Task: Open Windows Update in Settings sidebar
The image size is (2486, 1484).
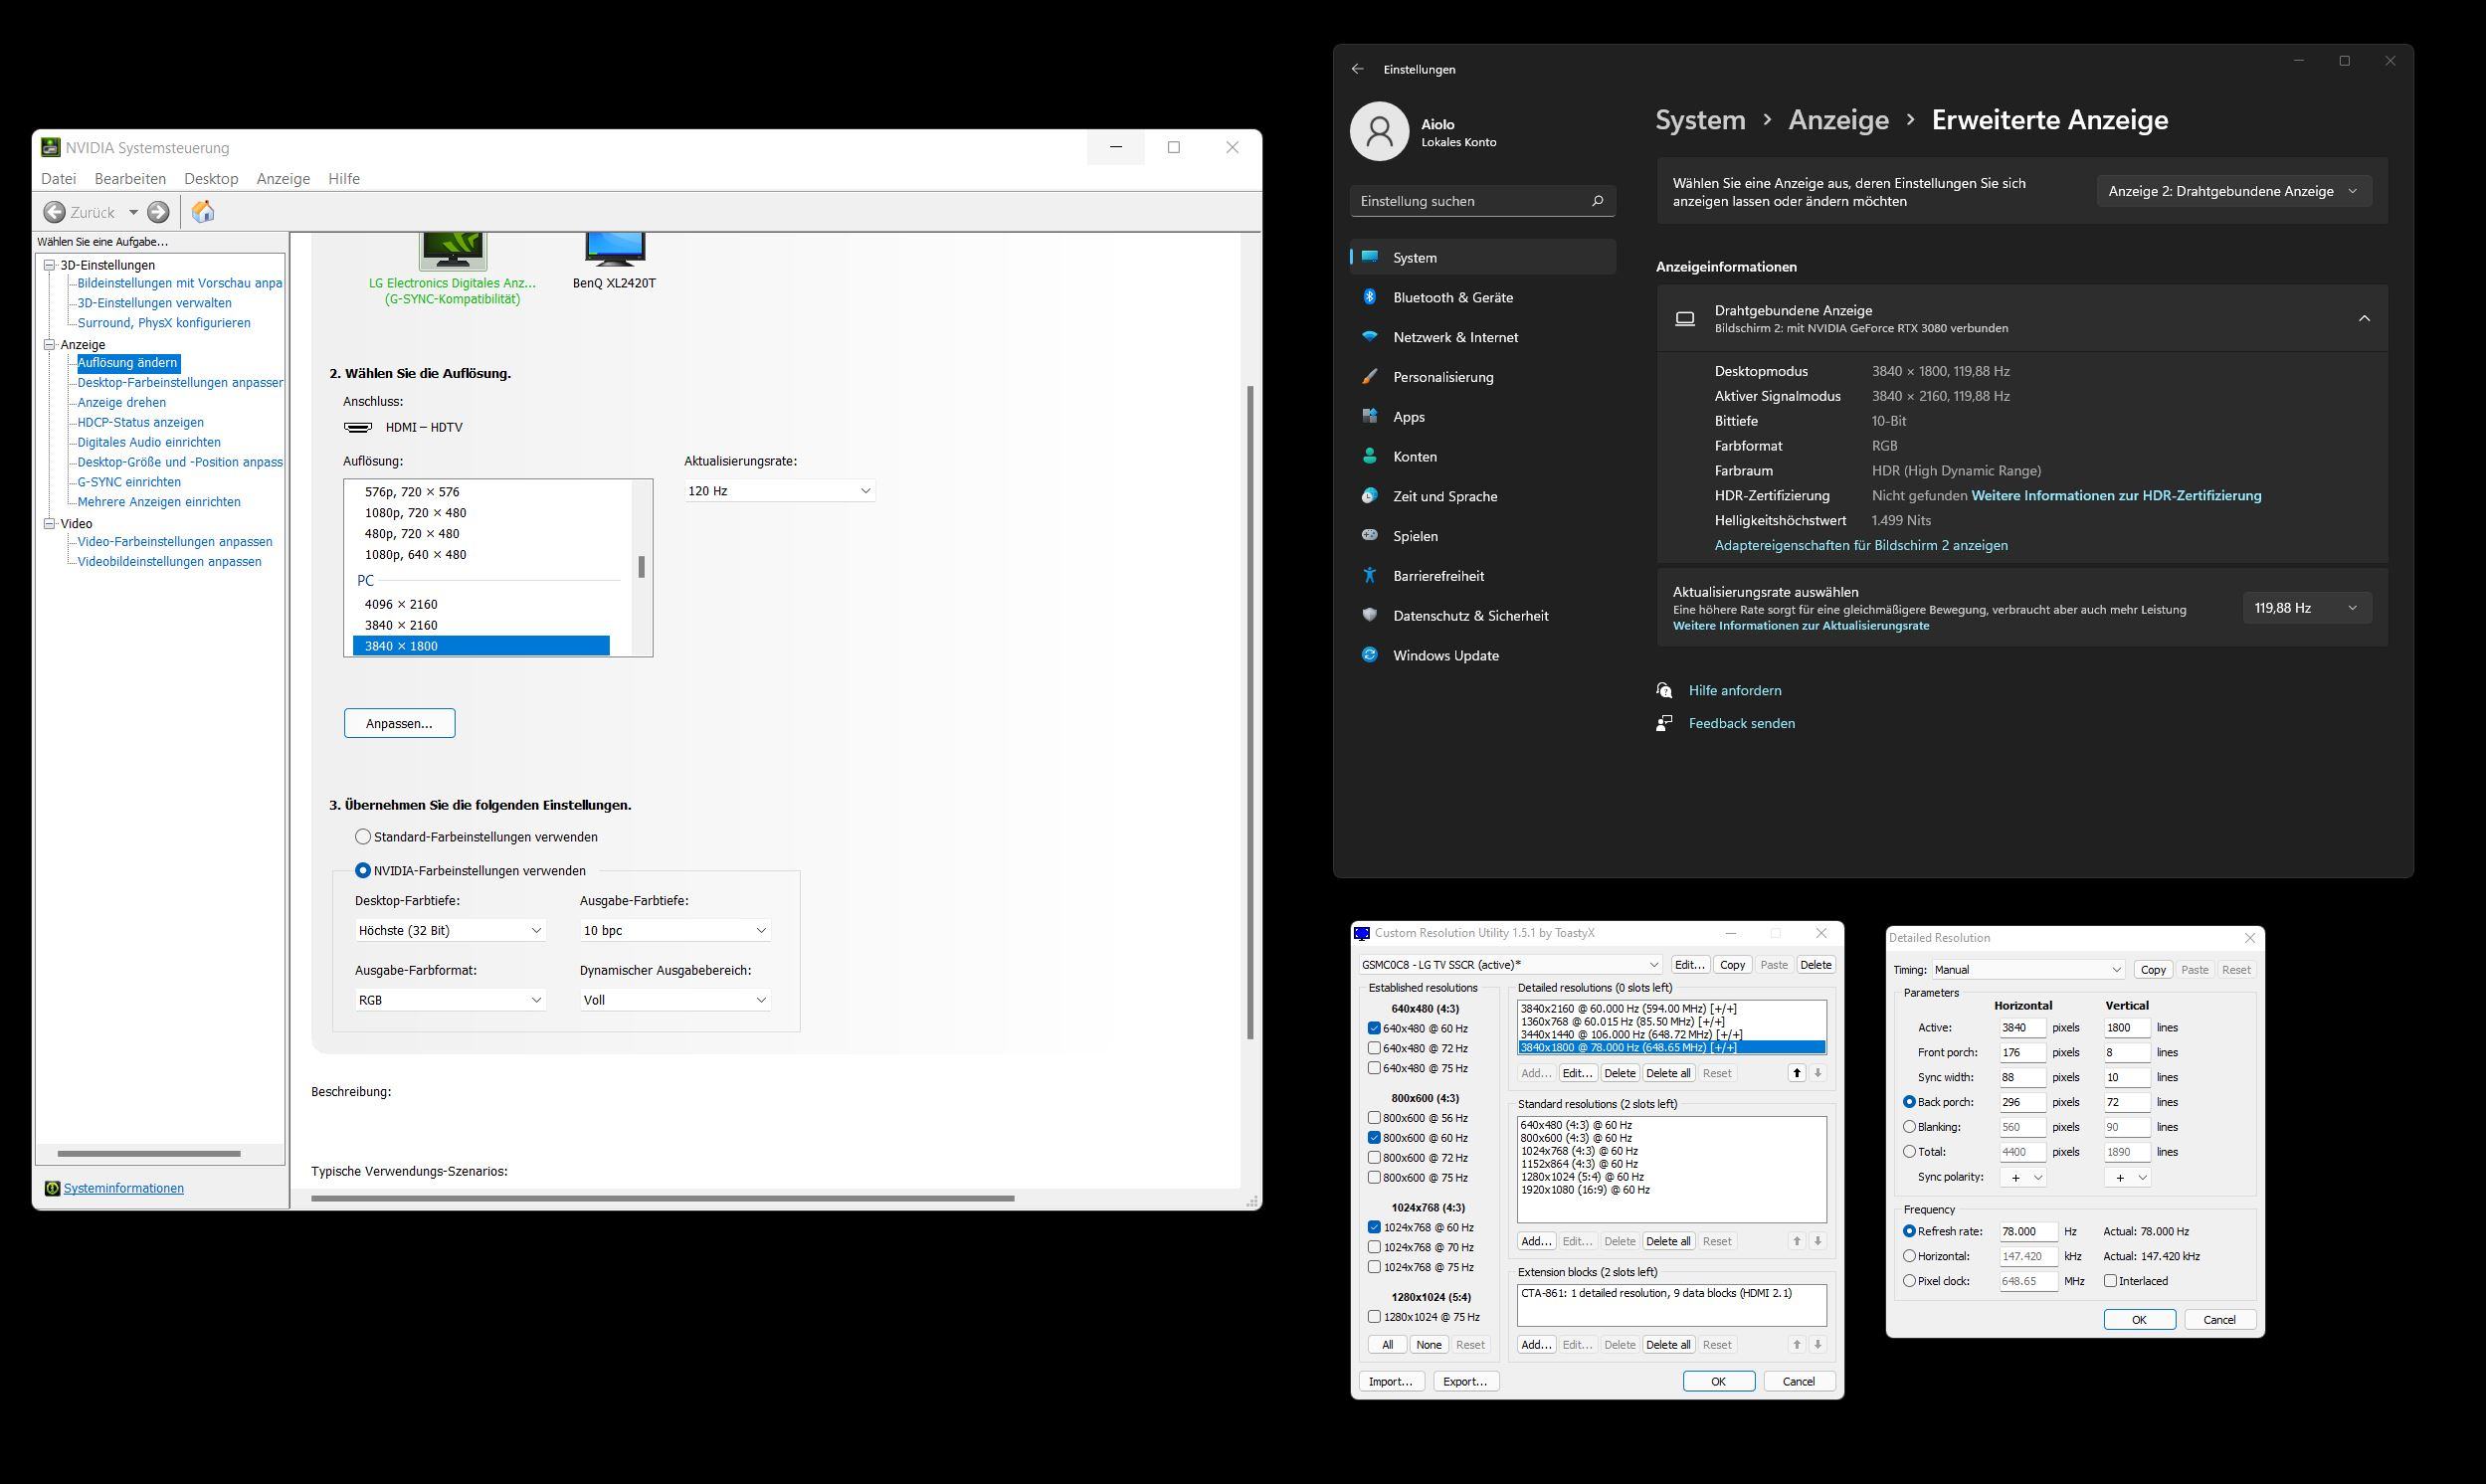Action: pos(1483,655)
